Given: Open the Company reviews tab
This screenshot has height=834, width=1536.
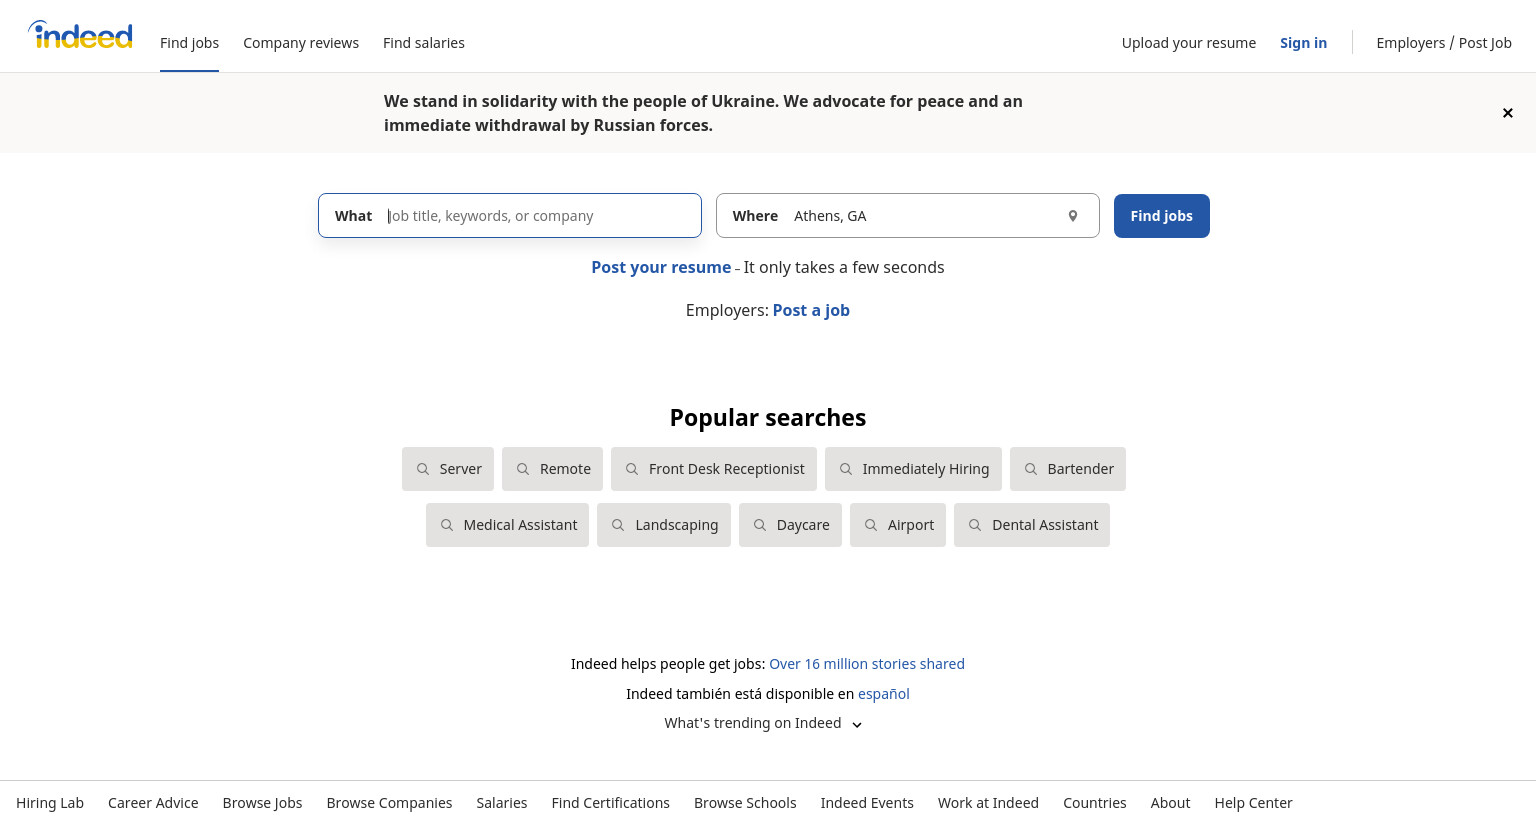Looking at the screenshot, I should click(301, 43).
